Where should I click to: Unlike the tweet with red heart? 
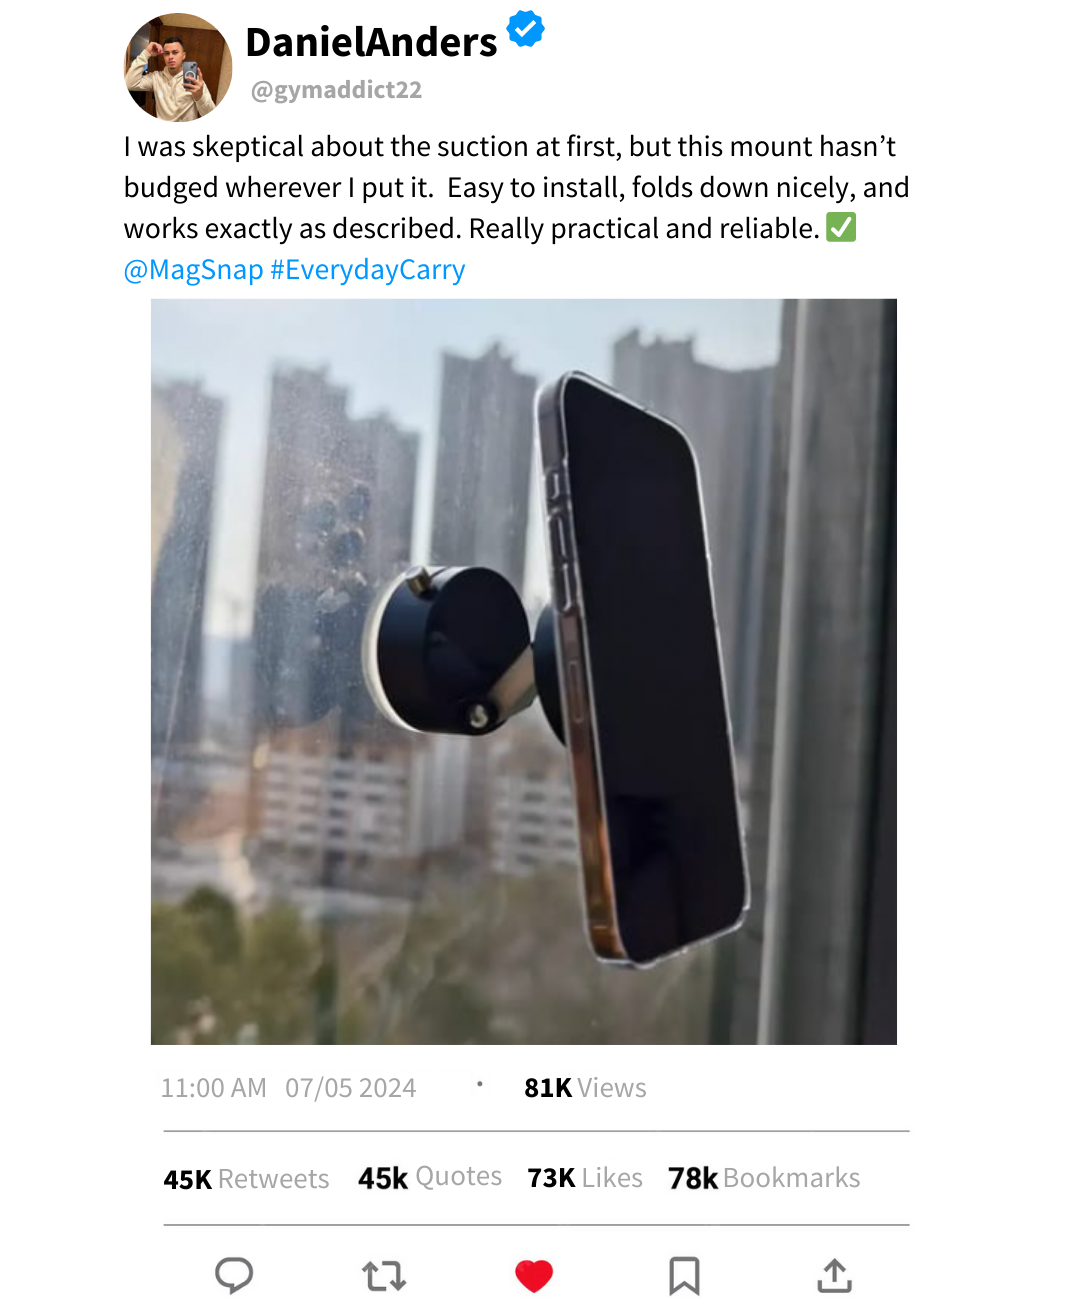[x=534, y=1276]
